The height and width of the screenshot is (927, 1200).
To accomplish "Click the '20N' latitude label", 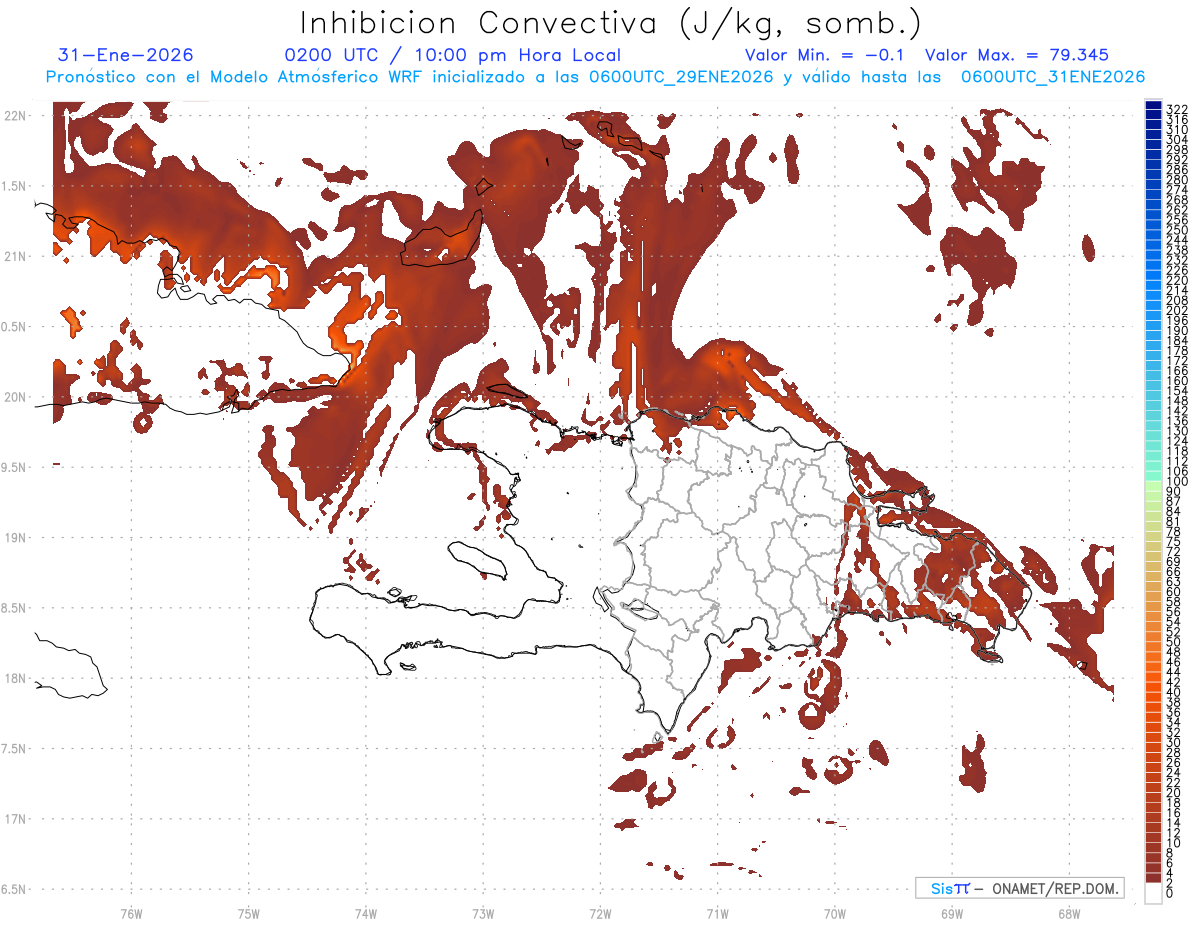I will coord(14,397).
